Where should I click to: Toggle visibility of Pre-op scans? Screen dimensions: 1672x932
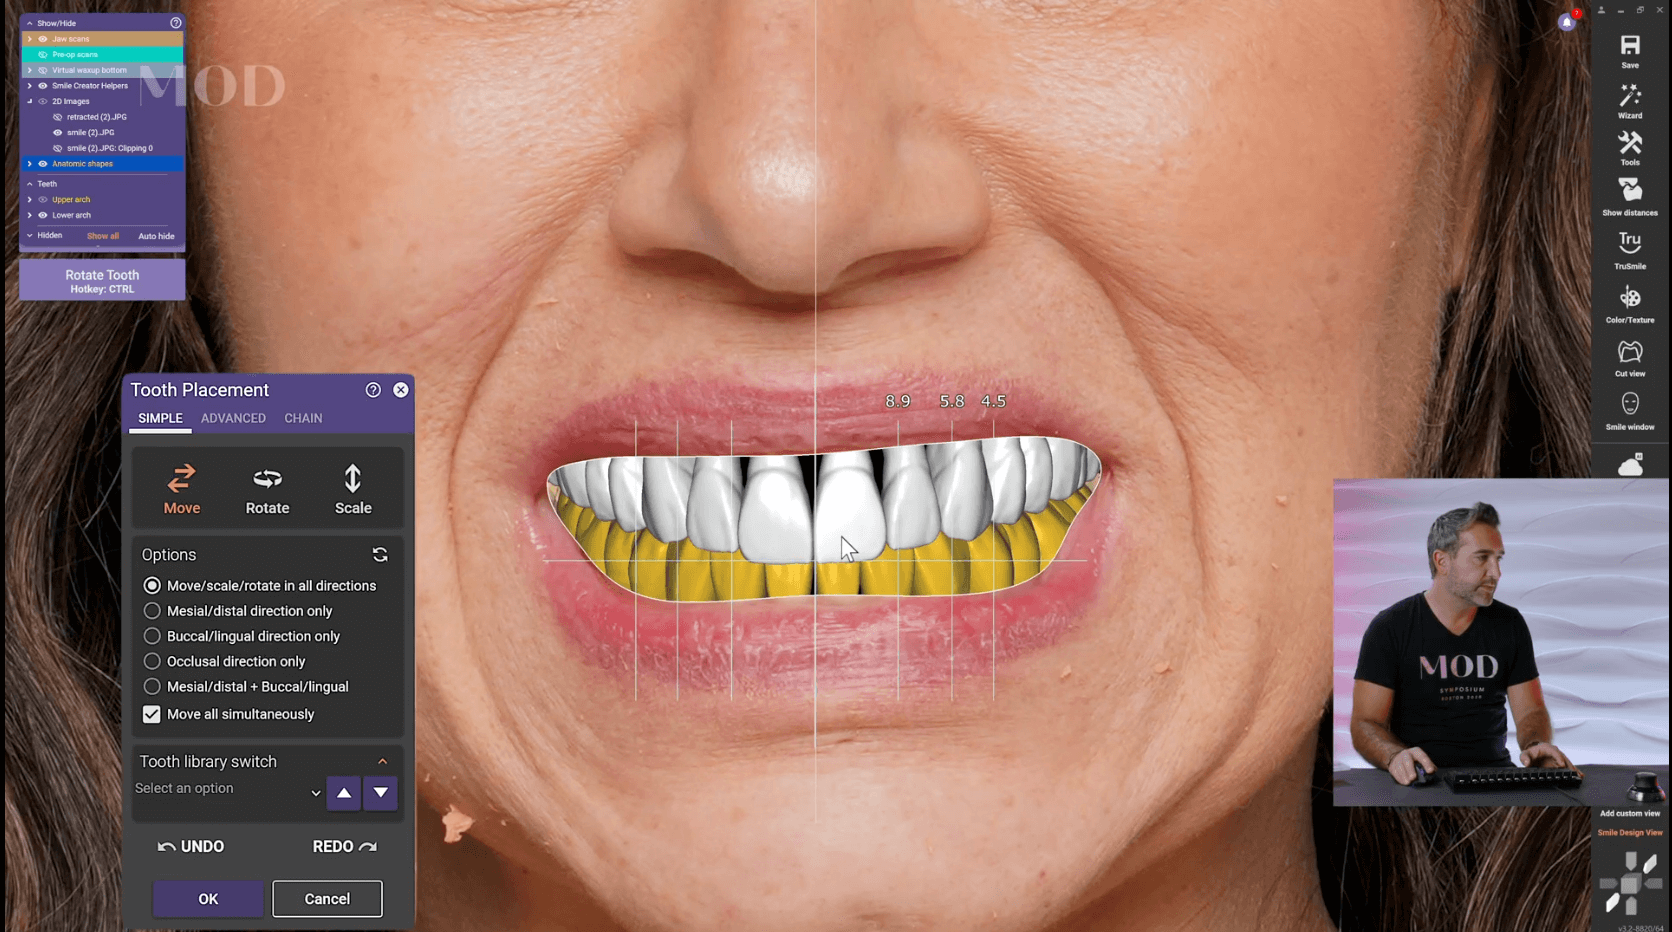tap(43, 54)
